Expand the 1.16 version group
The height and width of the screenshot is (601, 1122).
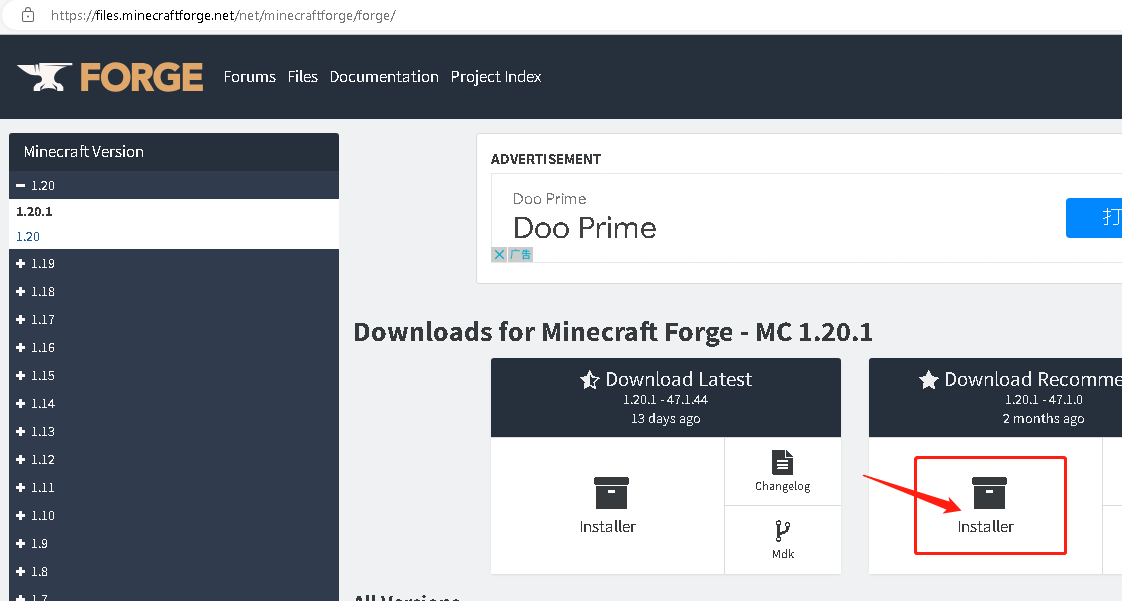[174, 347]
